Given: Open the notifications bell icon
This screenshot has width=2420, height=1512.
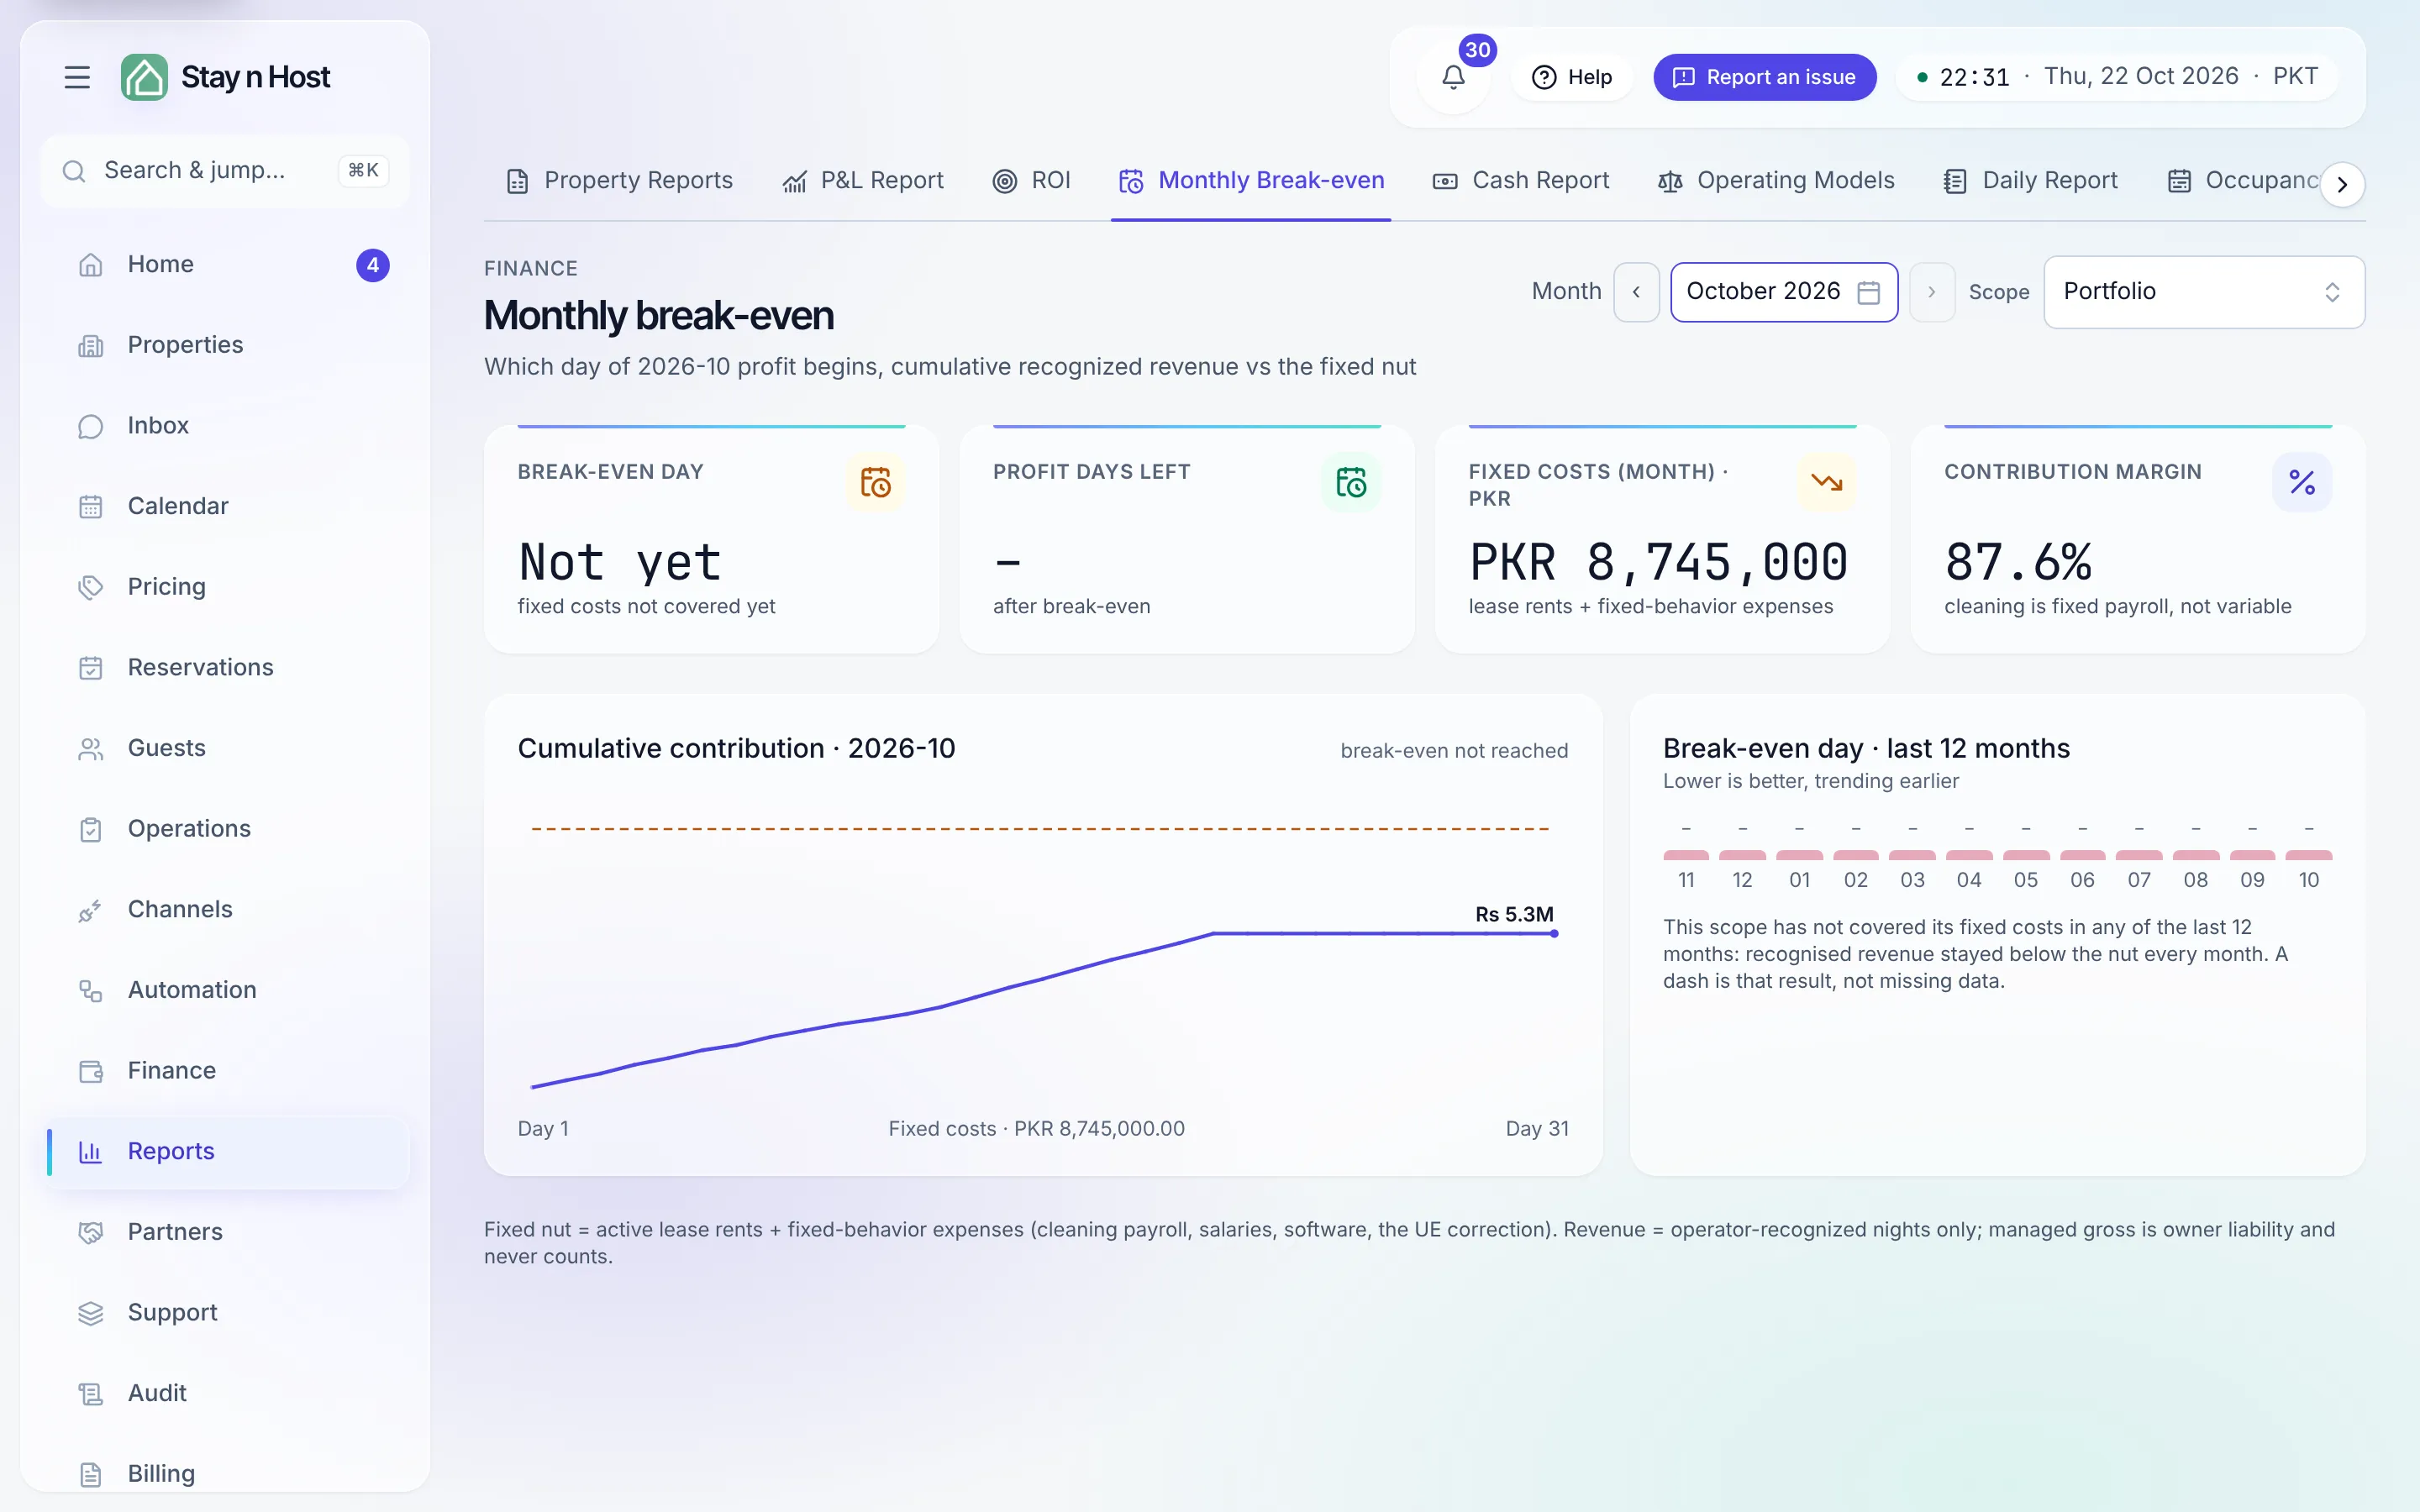Looking at the screenshot, I should click(1453, 77).
